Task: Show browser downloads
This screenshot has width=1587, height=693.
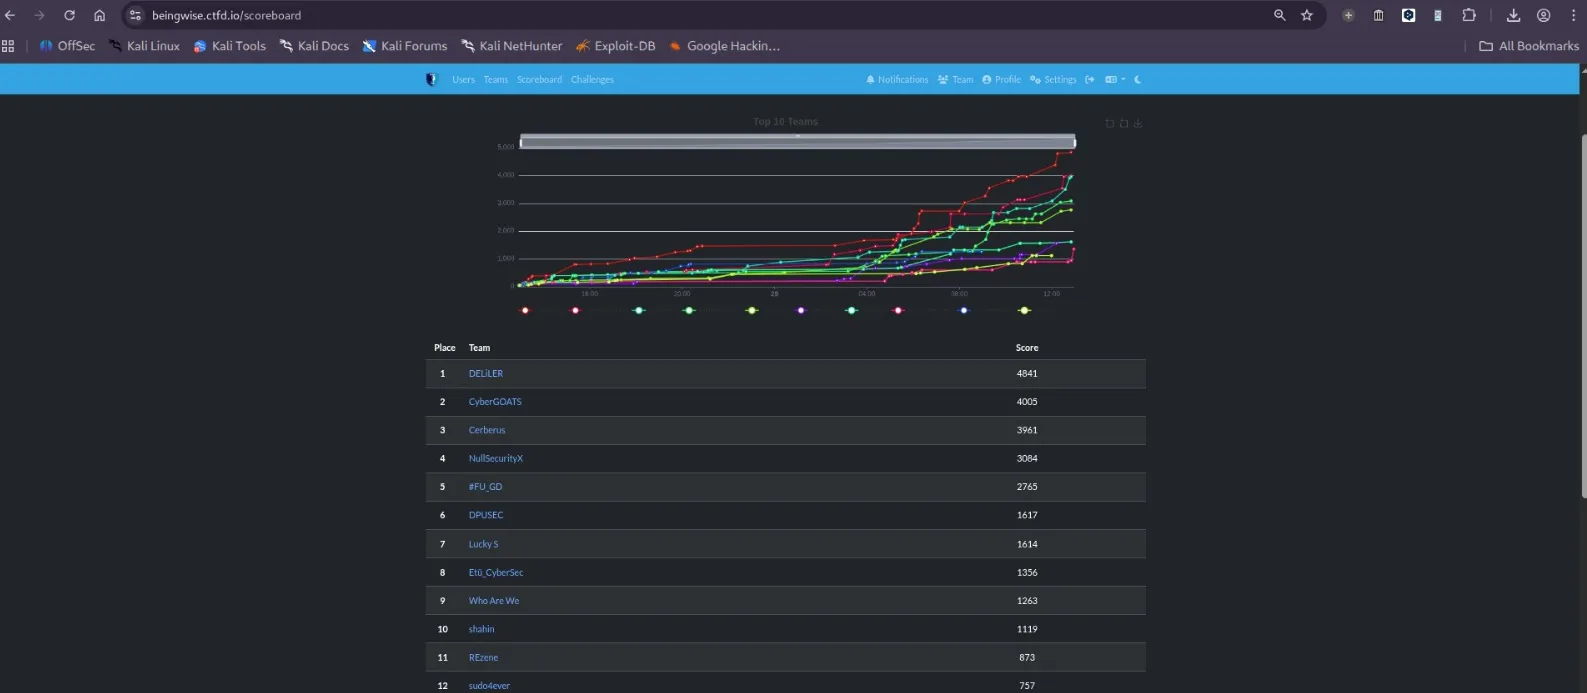Action: (1513, 15)
